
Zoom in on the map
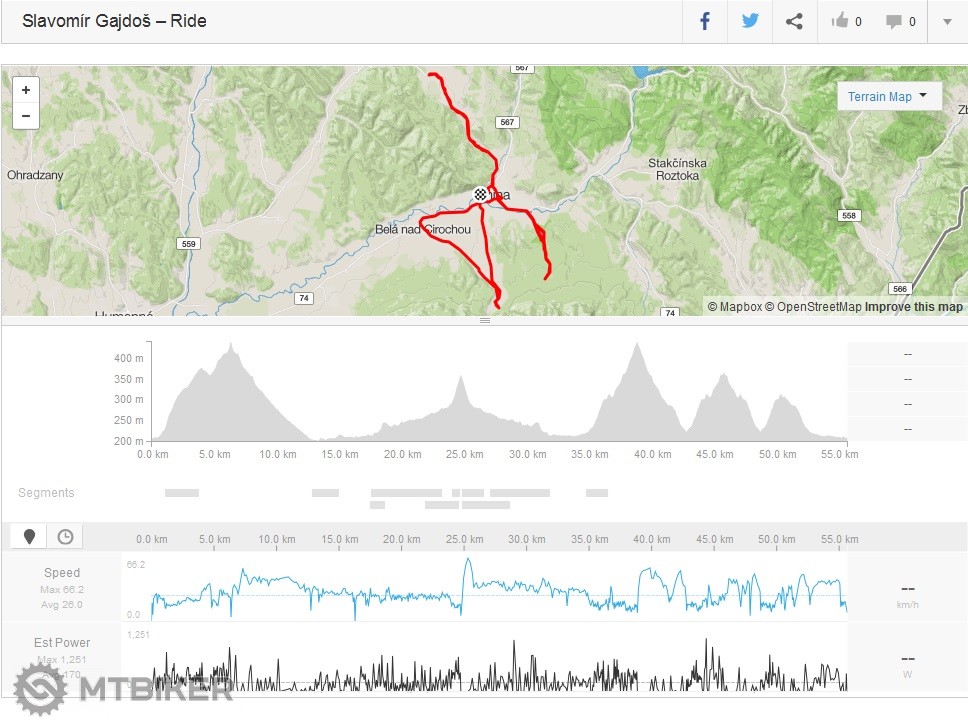click(x=26, y=89)
